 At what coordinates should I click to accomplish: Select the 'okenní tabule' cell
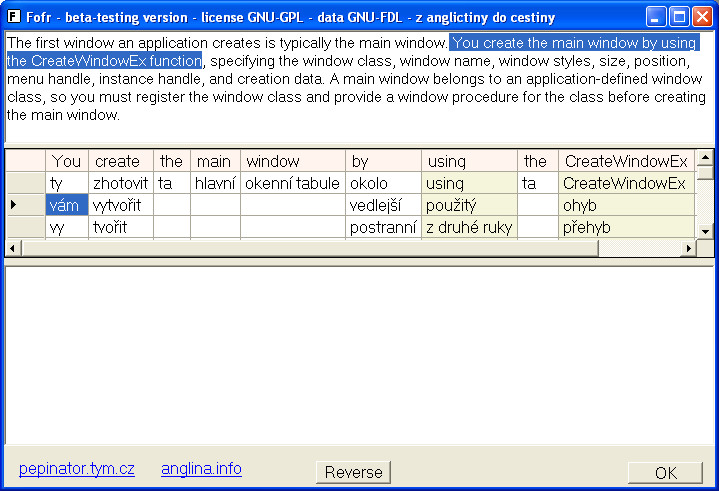coord(293,183)
